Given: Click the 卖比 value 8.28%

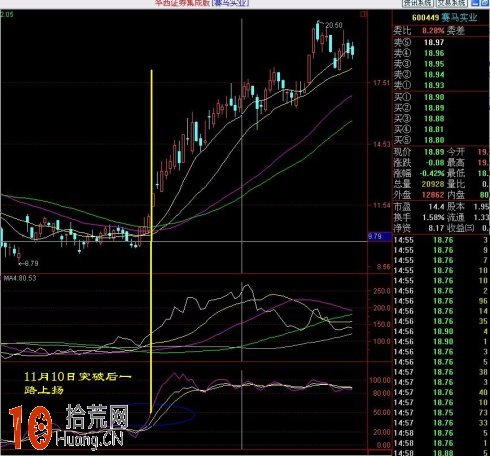Looking at the screenshot, I should 433,31.
